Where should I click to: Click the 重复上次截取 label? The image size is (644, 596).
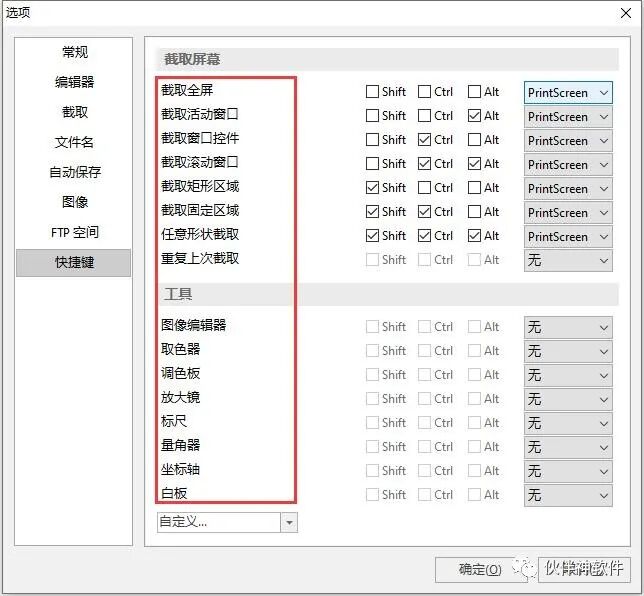pyautogui.click(x=200, y=258)
